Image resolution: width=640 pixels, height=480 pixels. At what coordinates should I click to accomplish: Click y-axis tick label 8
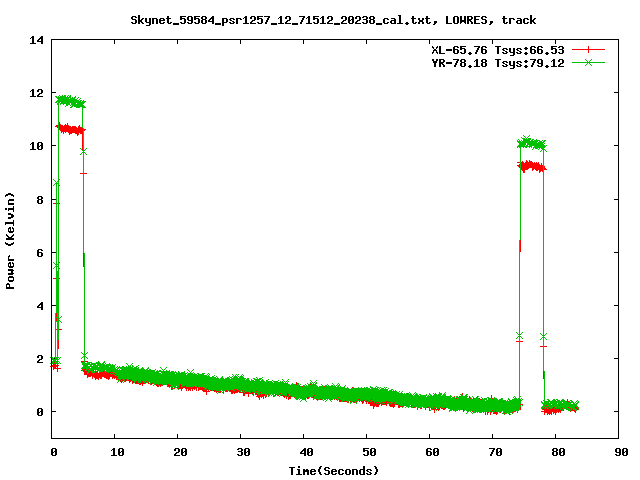click(x=40, y=200)
